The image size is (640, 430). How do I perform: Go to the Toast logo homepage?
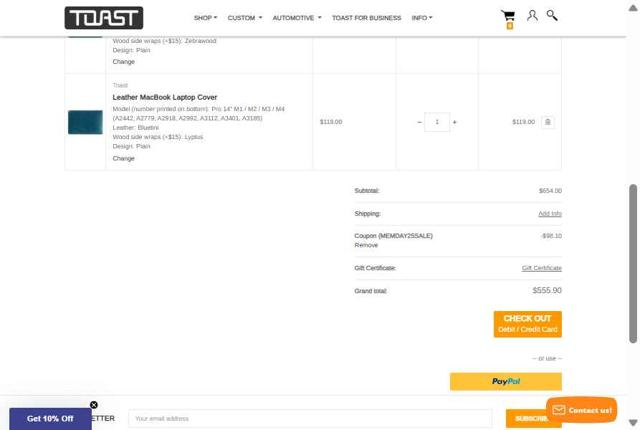[104, 18]
